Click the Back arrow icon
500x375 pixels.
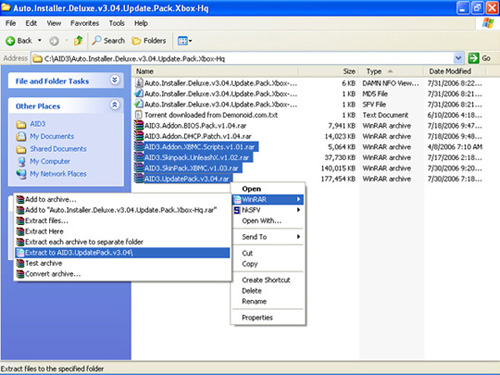tap(11, 41)
